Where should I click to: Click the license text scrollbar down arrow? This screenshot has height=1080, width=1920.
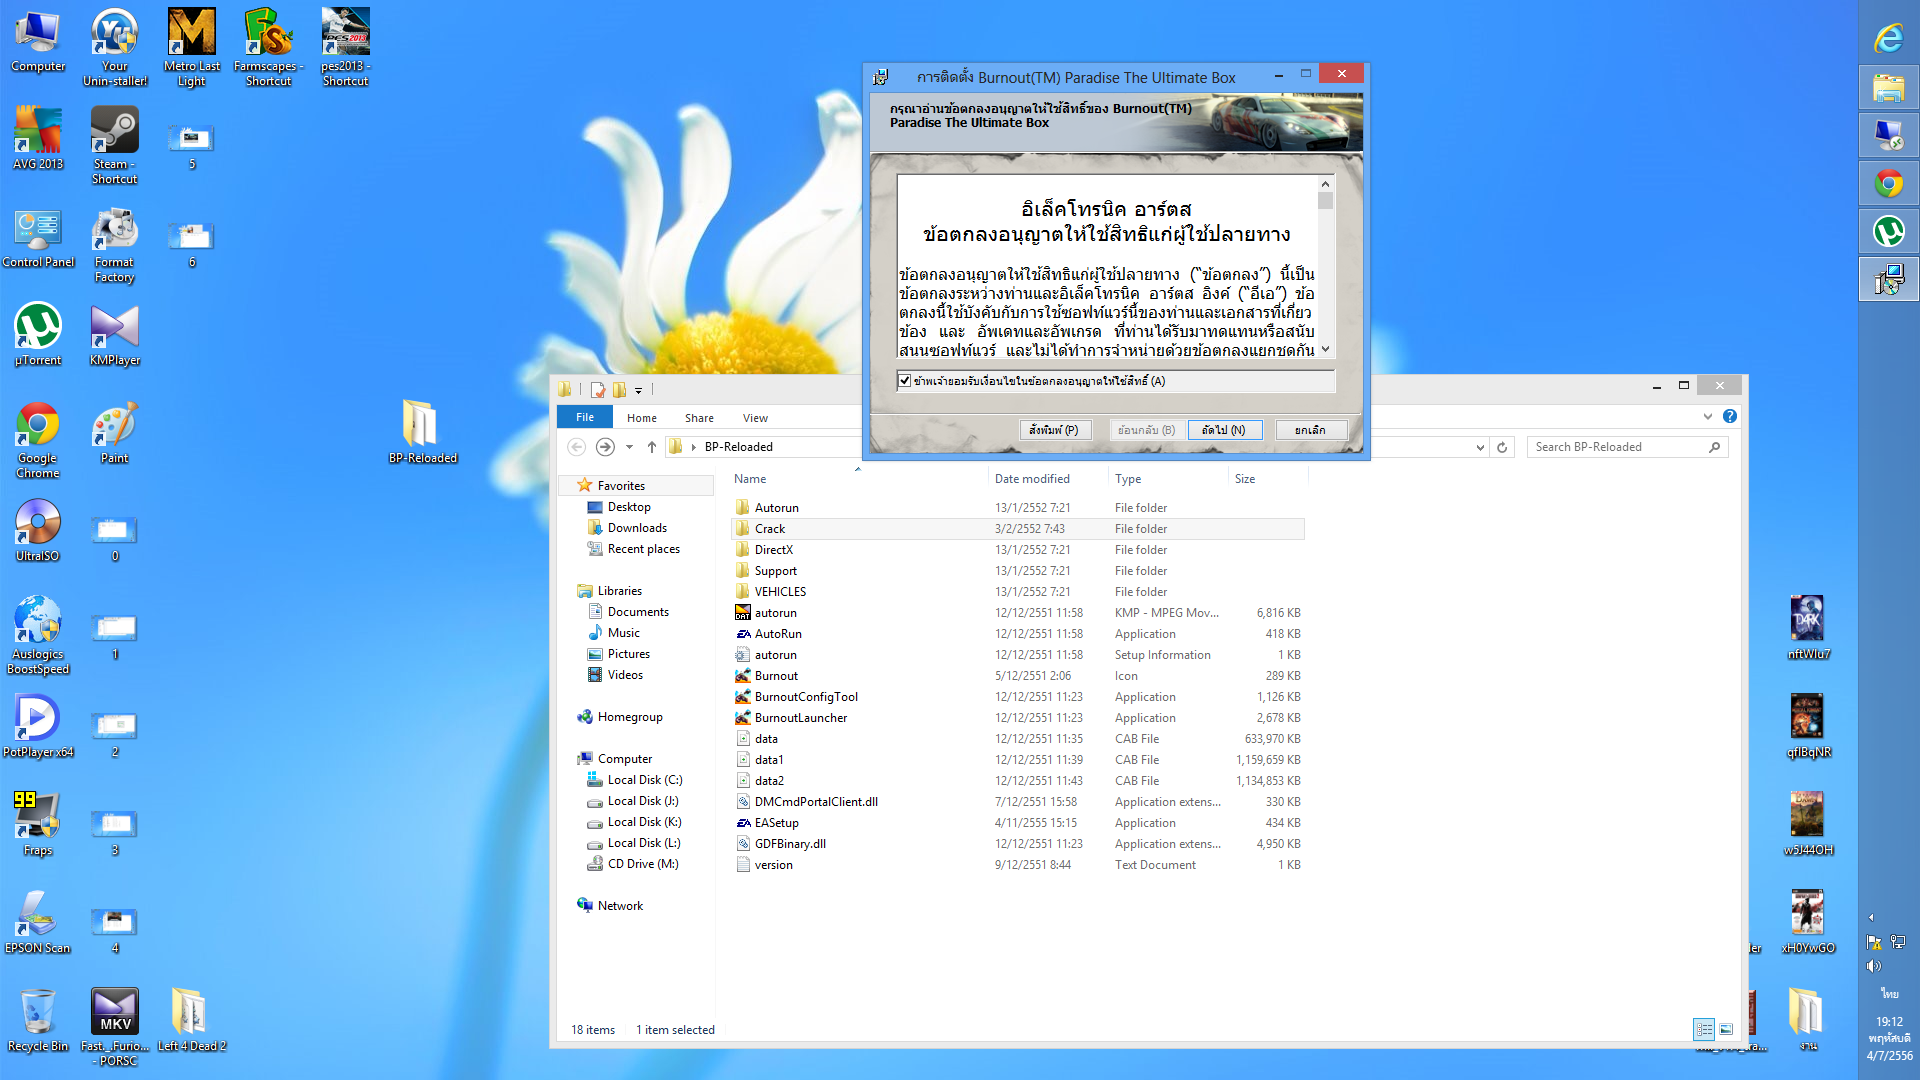(x=1325, y=349)
